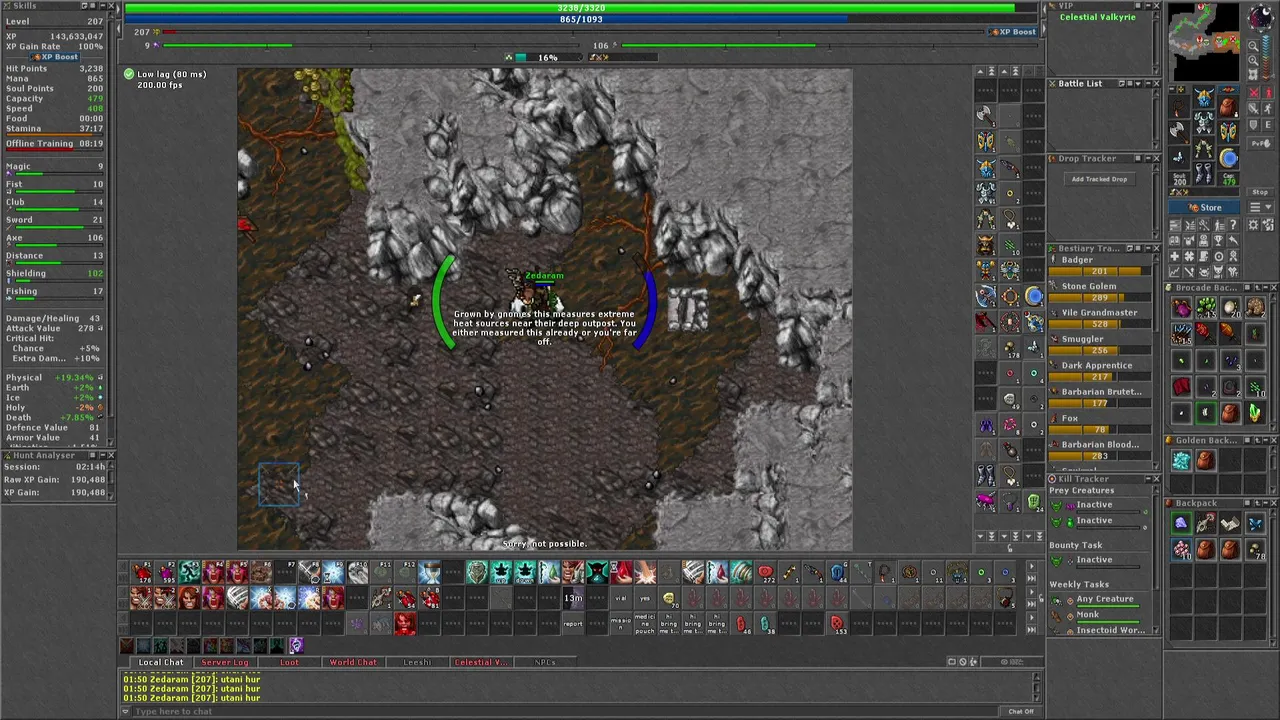This screenshot has width=1280, height=720.
Task: Click the blue mana bar
Action: pos(581,19)
